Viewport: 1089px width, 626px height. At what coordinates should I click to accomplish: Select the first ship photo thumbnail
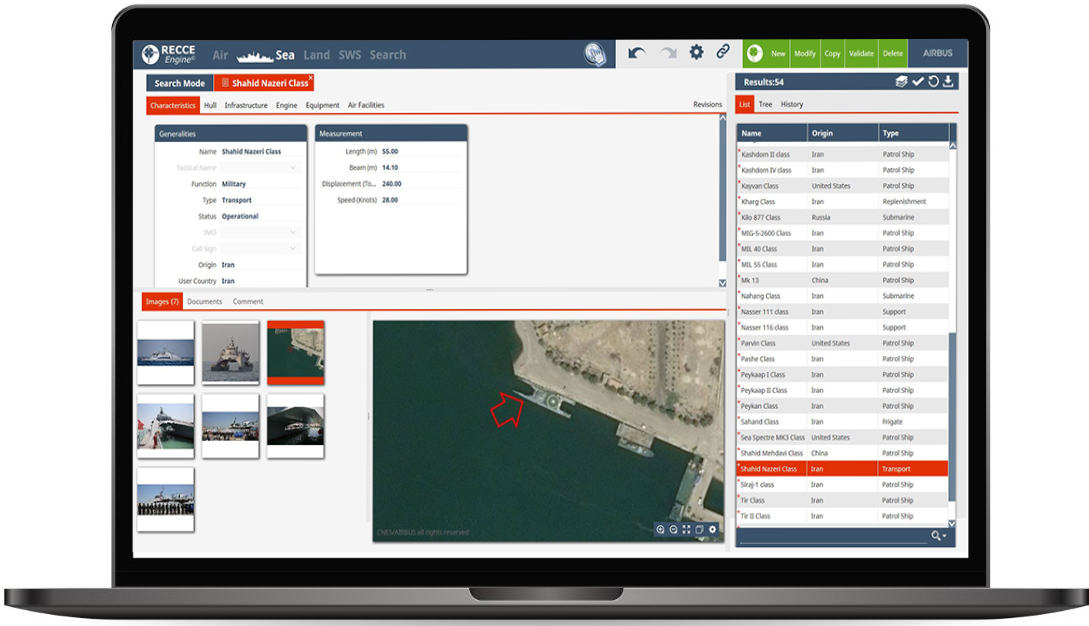165,353
